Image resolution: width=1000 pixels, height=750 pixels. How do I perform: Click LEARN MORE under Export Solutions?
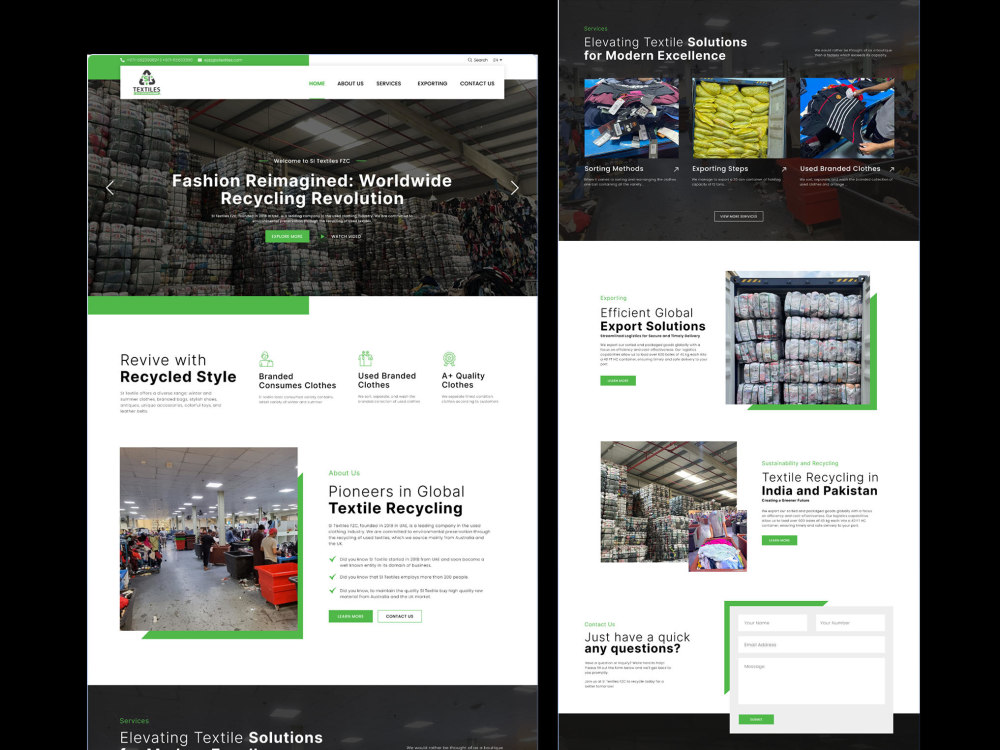[617, 381]
